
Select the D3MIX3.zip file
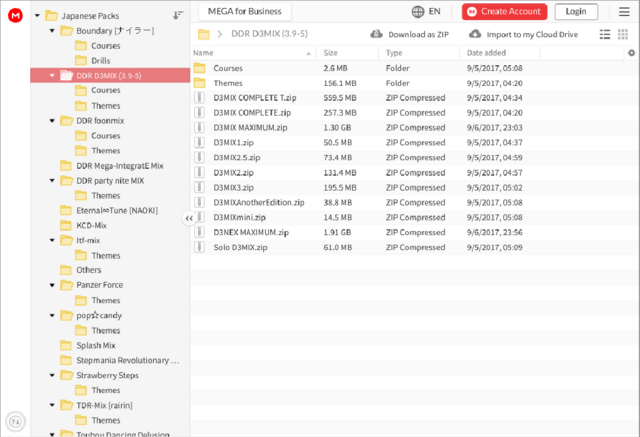click(233, 188)
